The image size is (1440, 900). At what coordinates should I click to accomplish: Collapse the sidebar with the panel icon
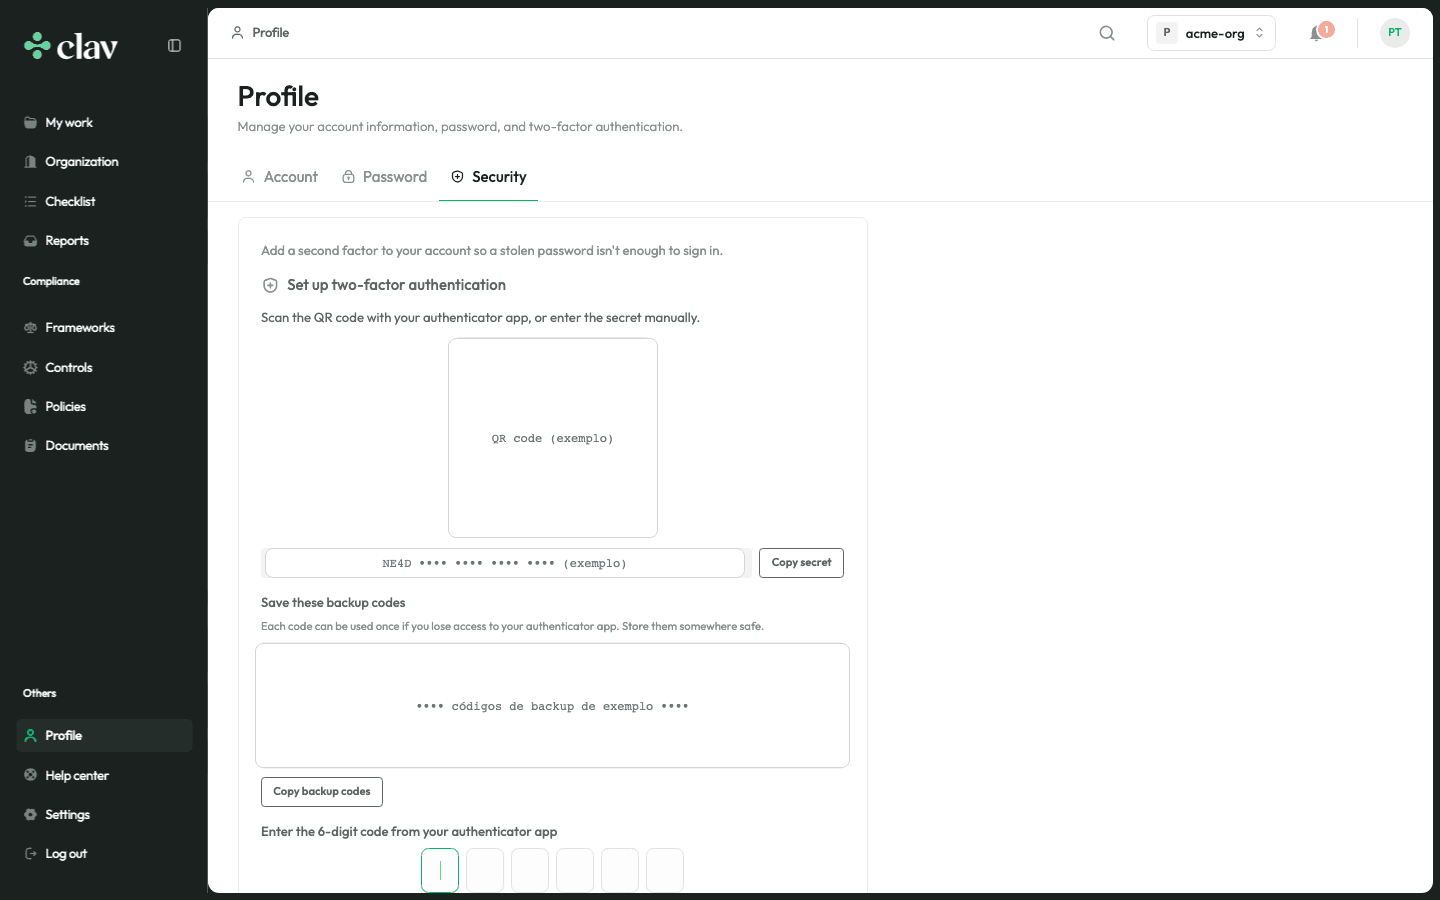pyautogui.click(x=174, y=46)
